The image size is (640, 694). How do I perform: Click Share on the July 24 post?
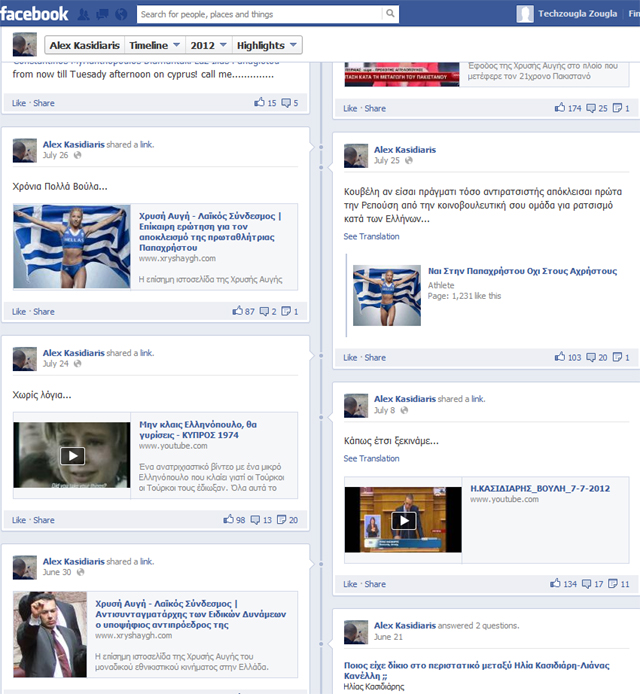[44, 520]
